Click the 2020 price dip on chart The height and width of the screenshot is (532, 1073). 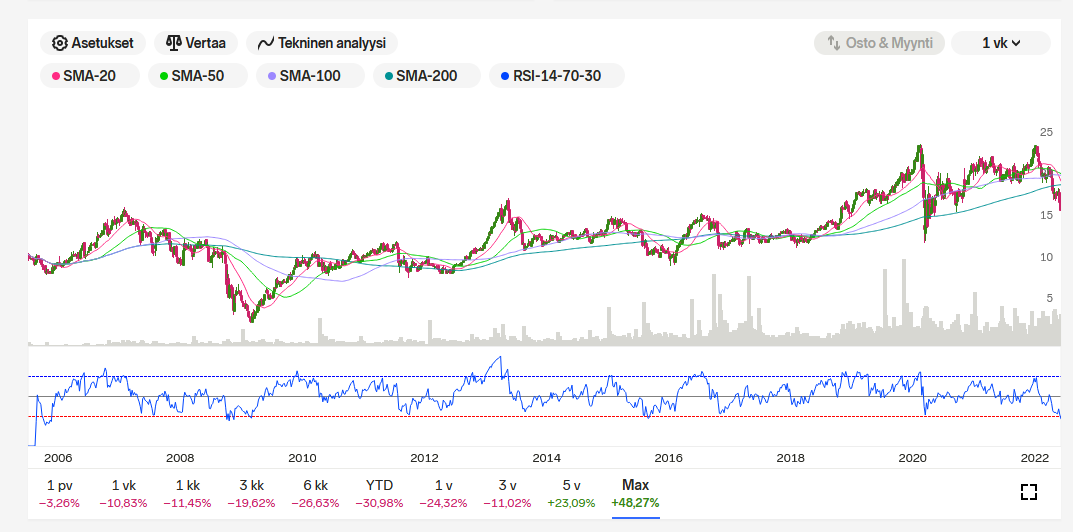(x=925, y=236)
